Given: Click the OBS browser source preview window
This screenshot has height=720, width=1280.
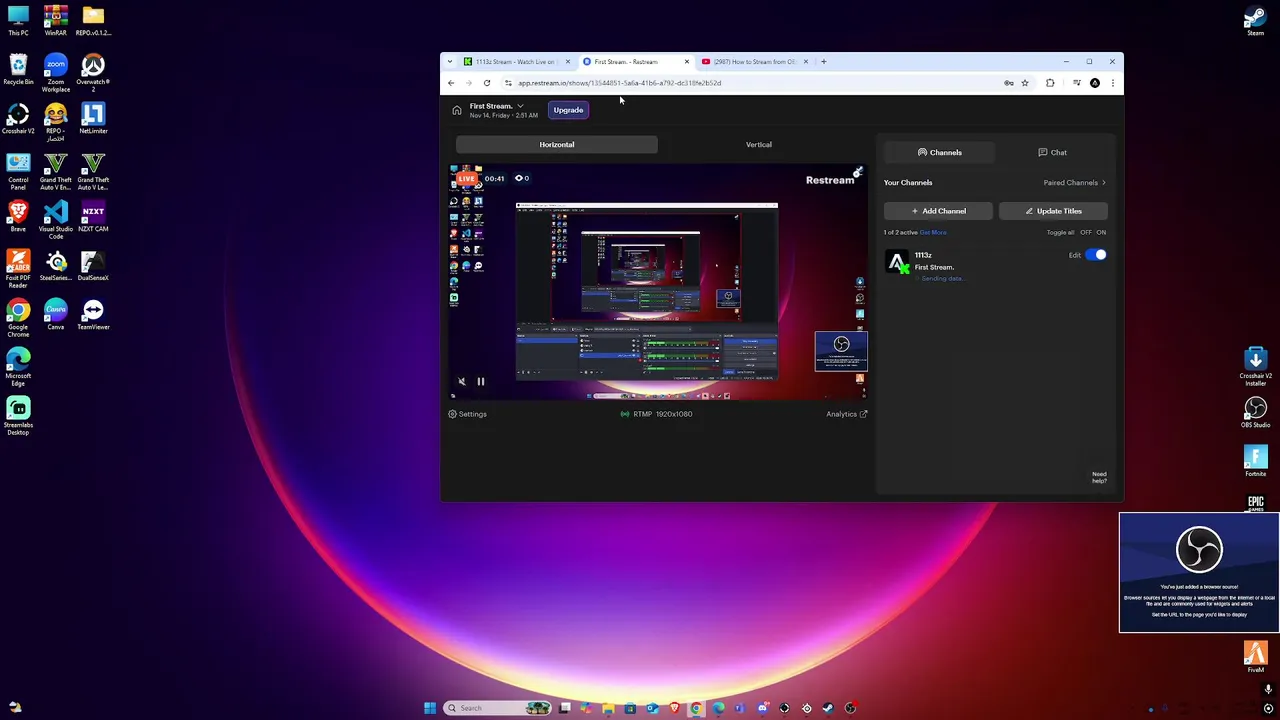Looking at the screenshot, I should 1199,573.
